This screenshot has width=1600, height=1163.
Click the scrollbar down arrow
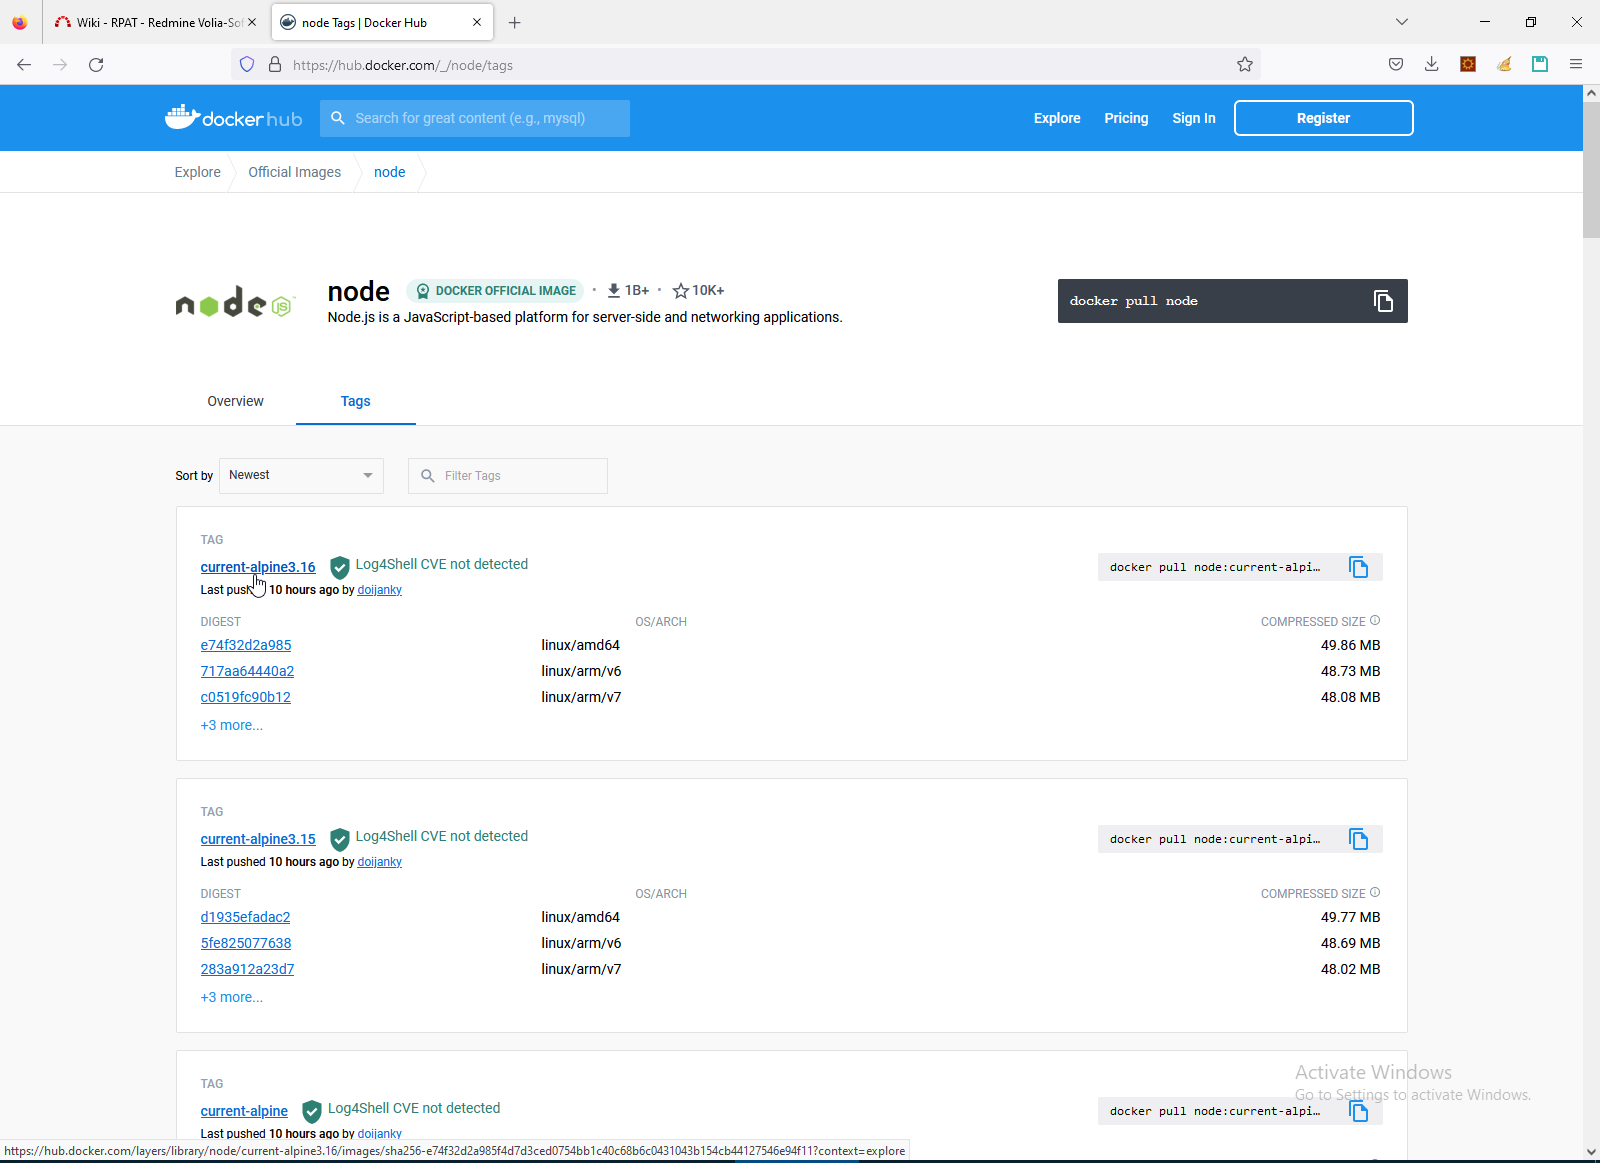pos(1591,1152)
